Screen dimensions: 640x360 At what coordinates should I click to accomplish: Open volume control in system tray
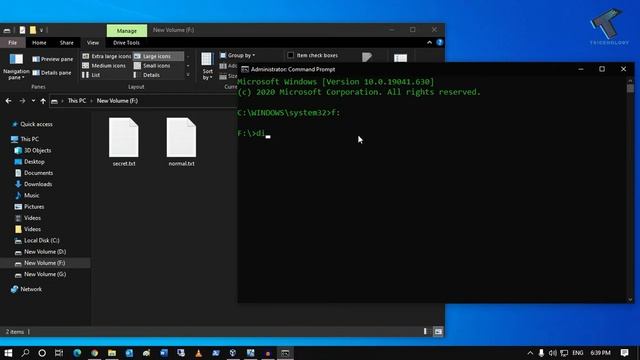pos(553,353)
